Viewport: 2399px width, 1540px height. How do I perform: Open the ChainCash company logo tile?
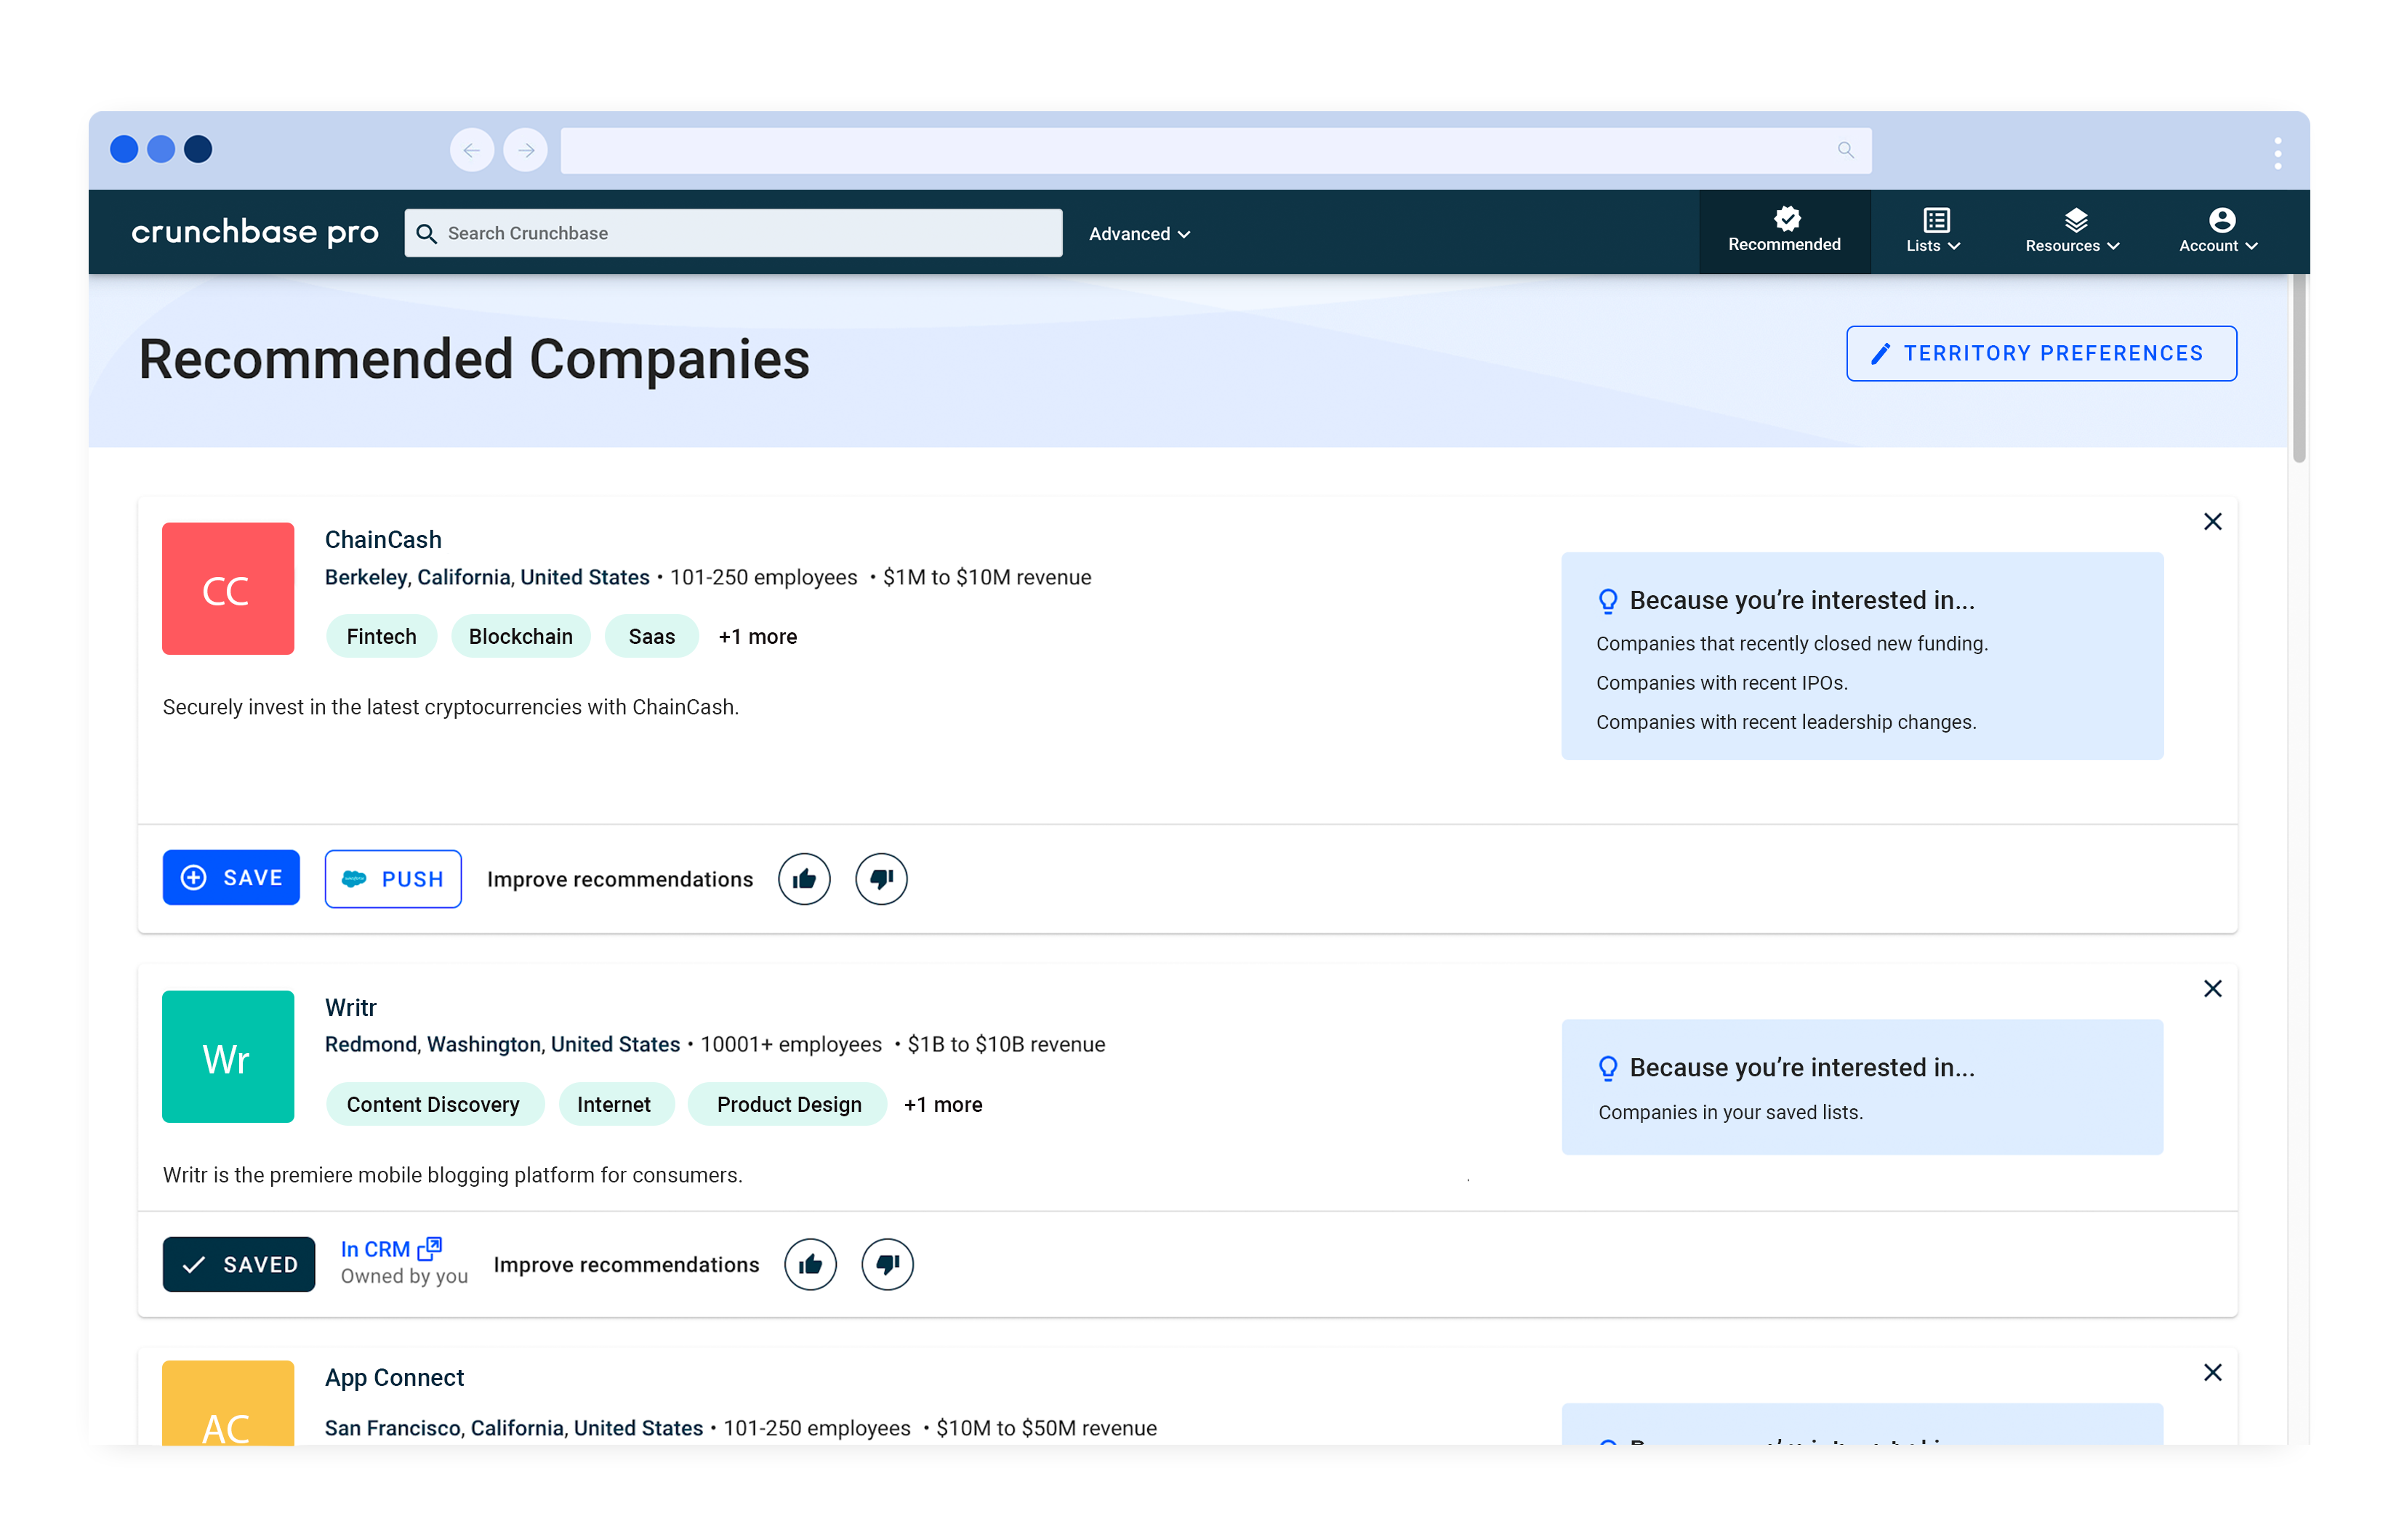(x=228, y=589)
